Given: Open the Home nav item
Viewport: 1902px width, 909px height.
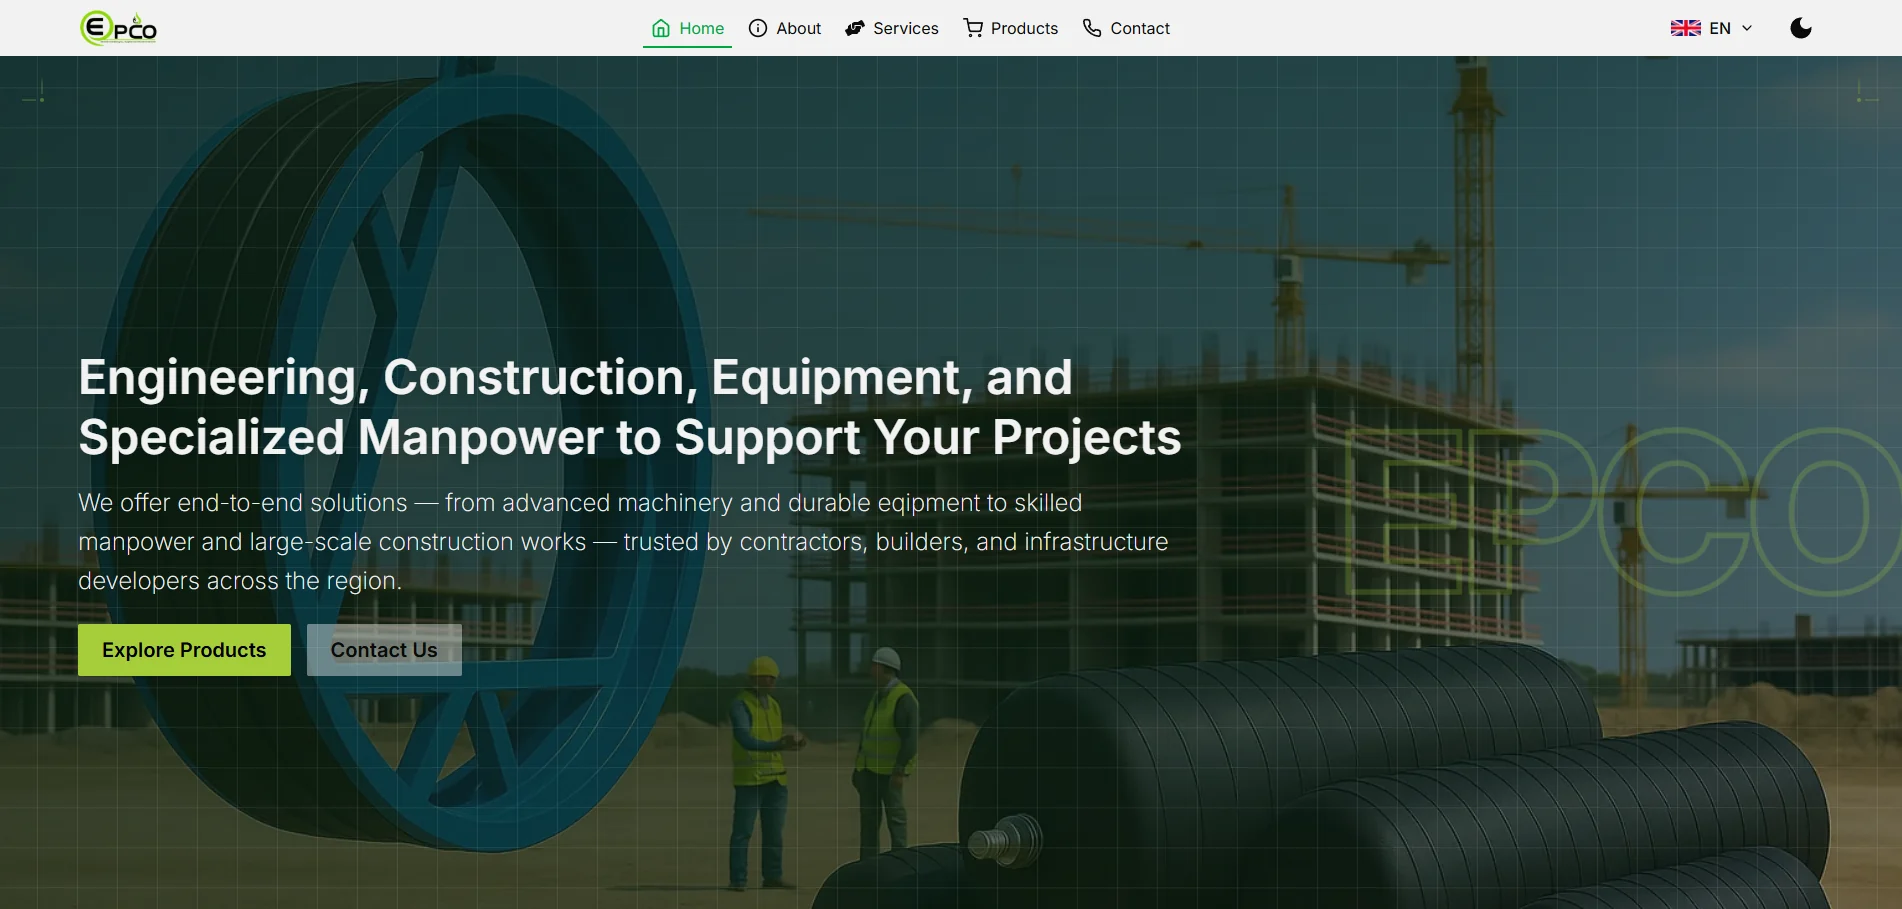Looking at the screenshot, I should [x=688, y=28].
